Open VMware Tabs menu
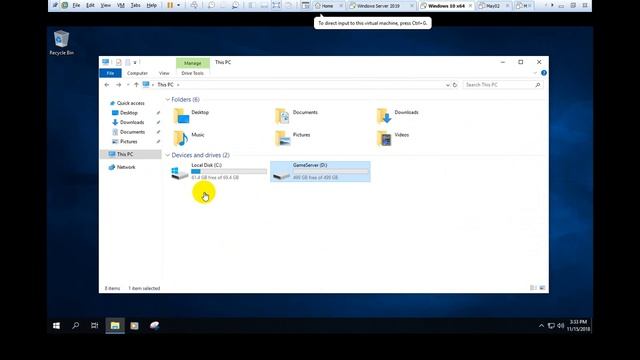The height and width of the screenshot is (360, 640). [136, 5]
